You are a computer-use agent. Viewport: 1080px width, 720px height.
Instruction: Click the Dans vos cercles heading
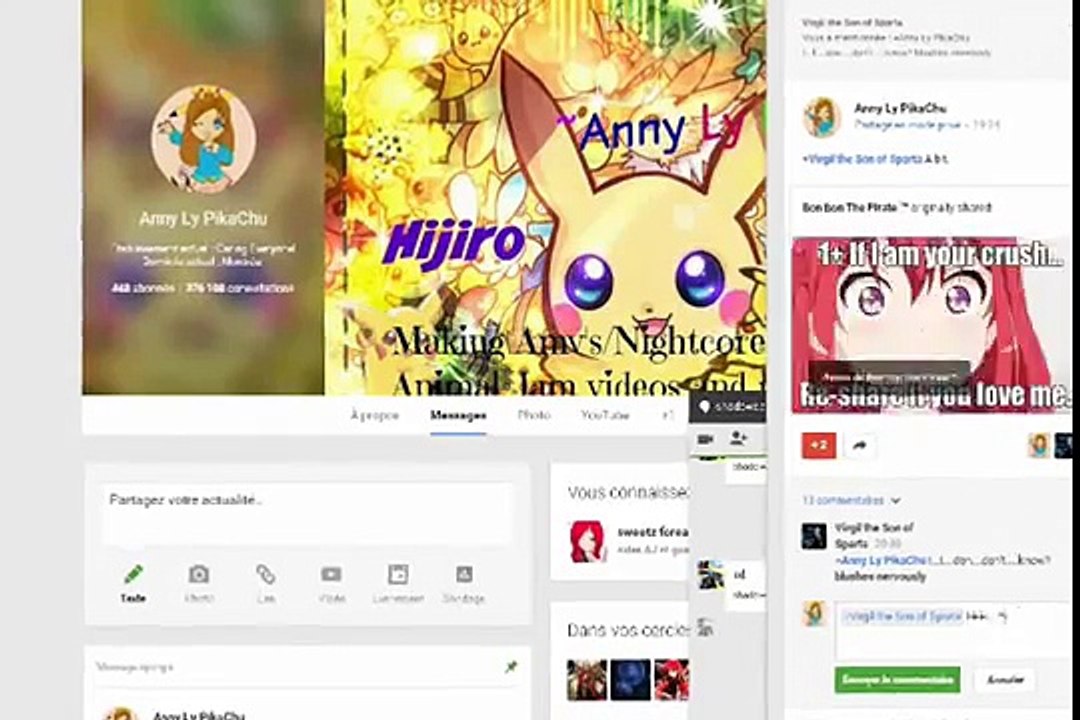click(627, 630)
